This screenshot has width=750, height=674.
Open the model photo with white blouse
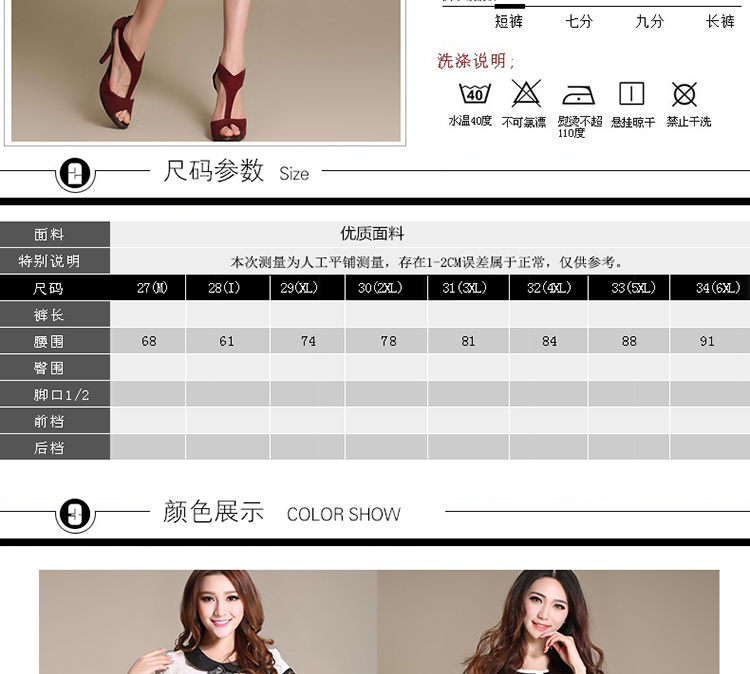[208, 622]
